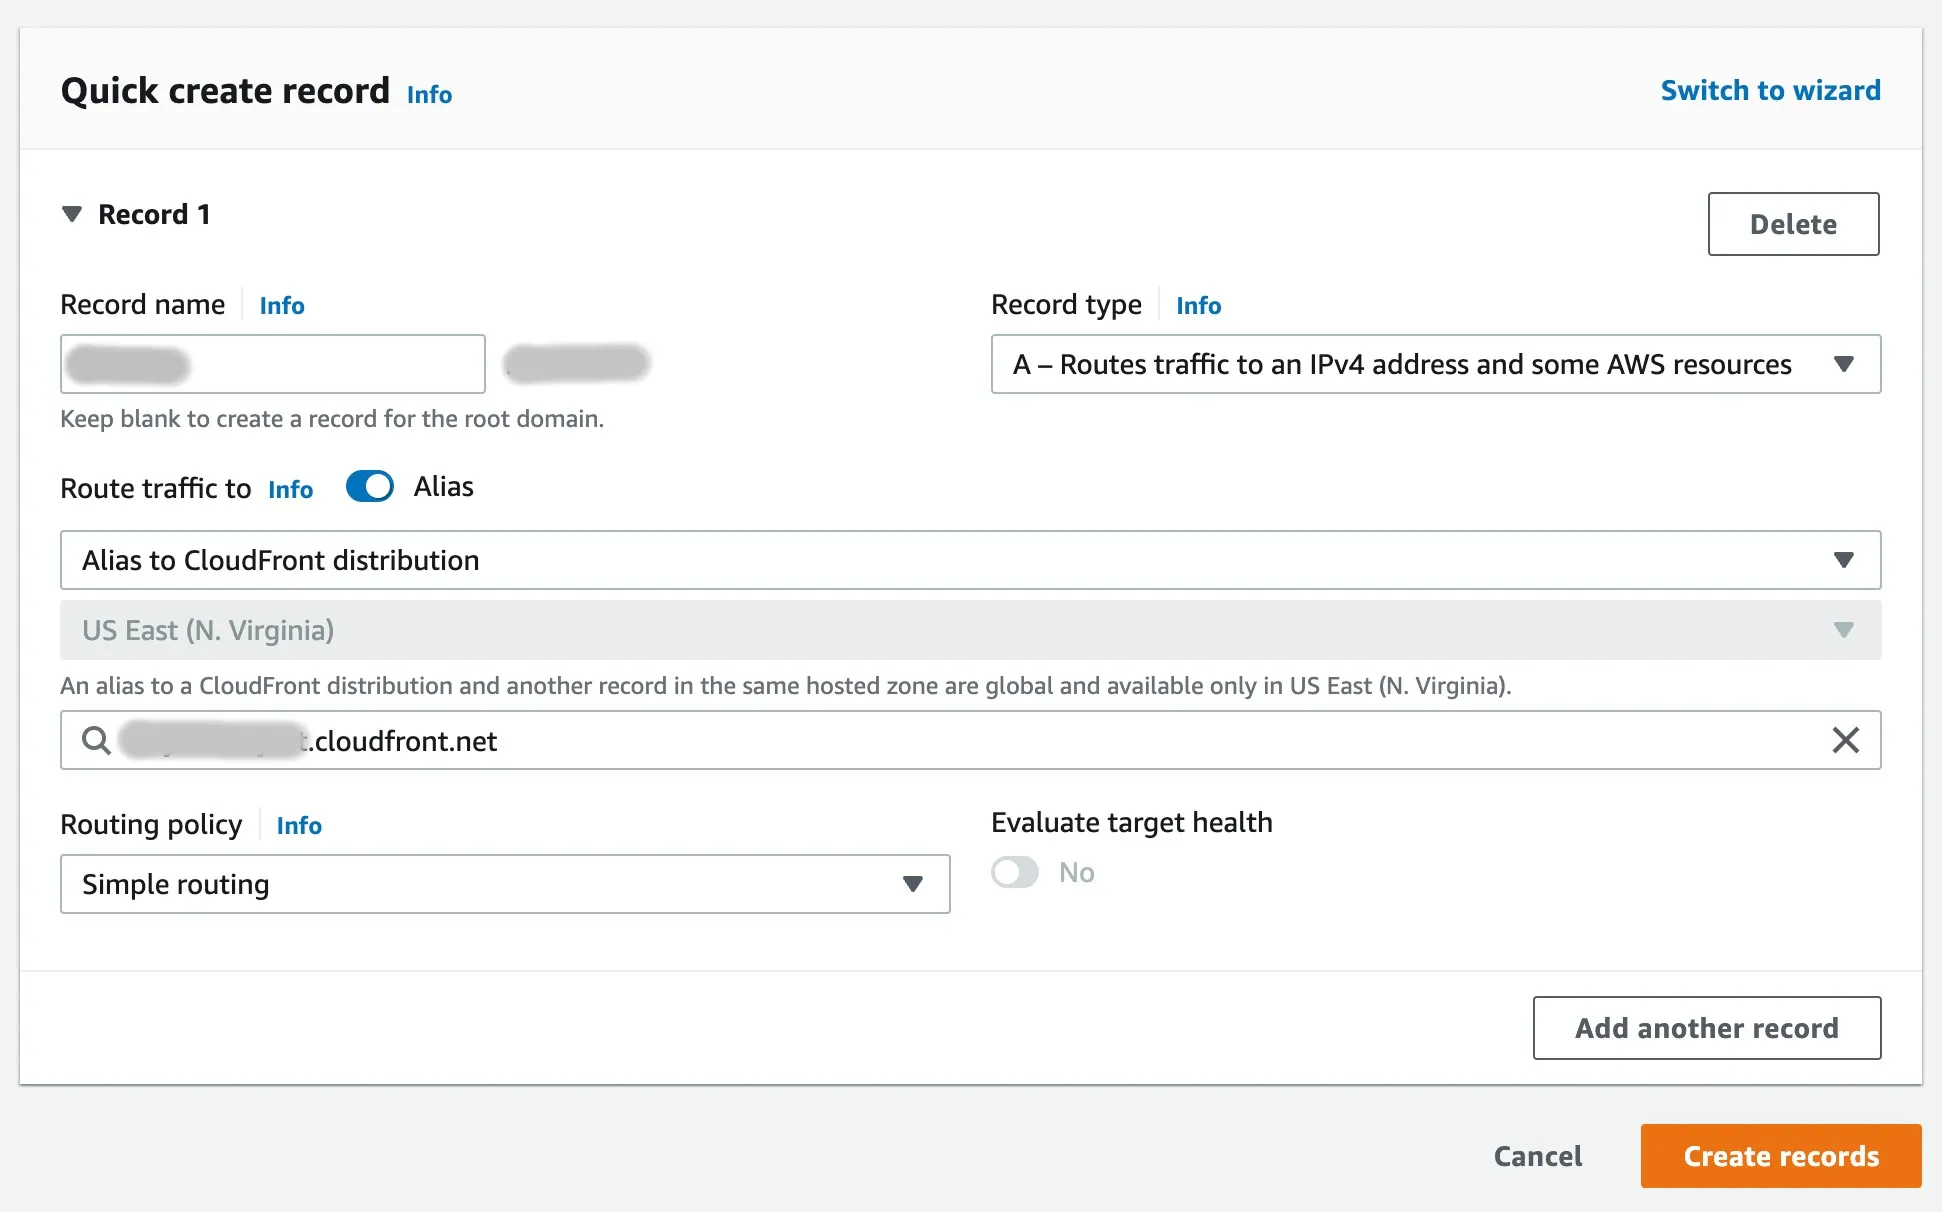Open the Record type dropdown
Screen dimensions: 1942x1212
(x=1435, y=364)
